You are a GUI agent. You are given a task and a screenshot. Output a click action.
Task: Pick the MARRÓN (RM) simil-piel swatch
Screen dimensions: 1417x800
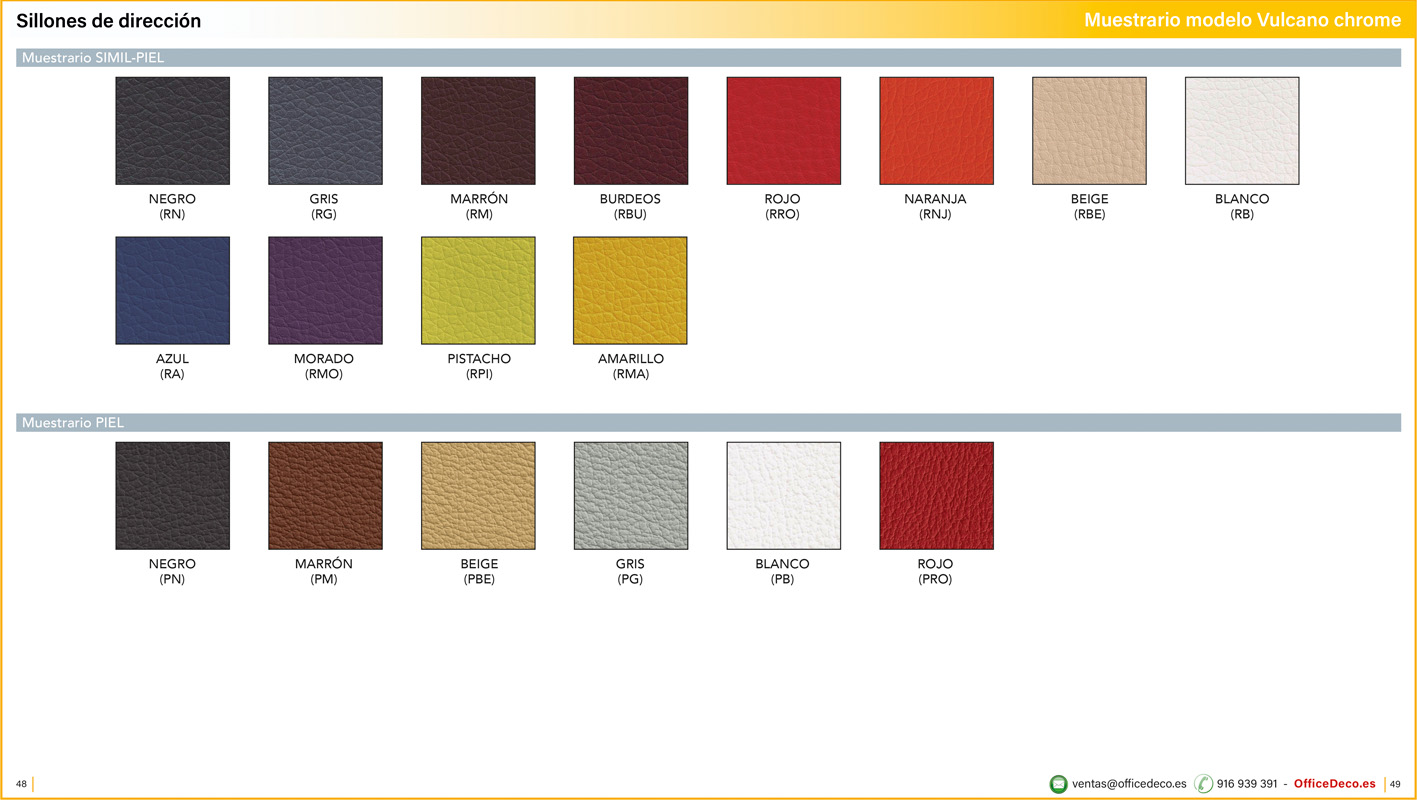(x=478, y=131)
